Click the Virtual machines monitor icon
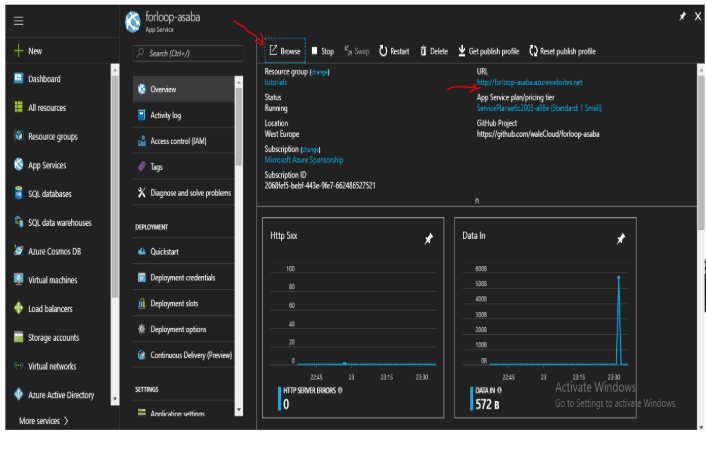 (x=18, y=280)
